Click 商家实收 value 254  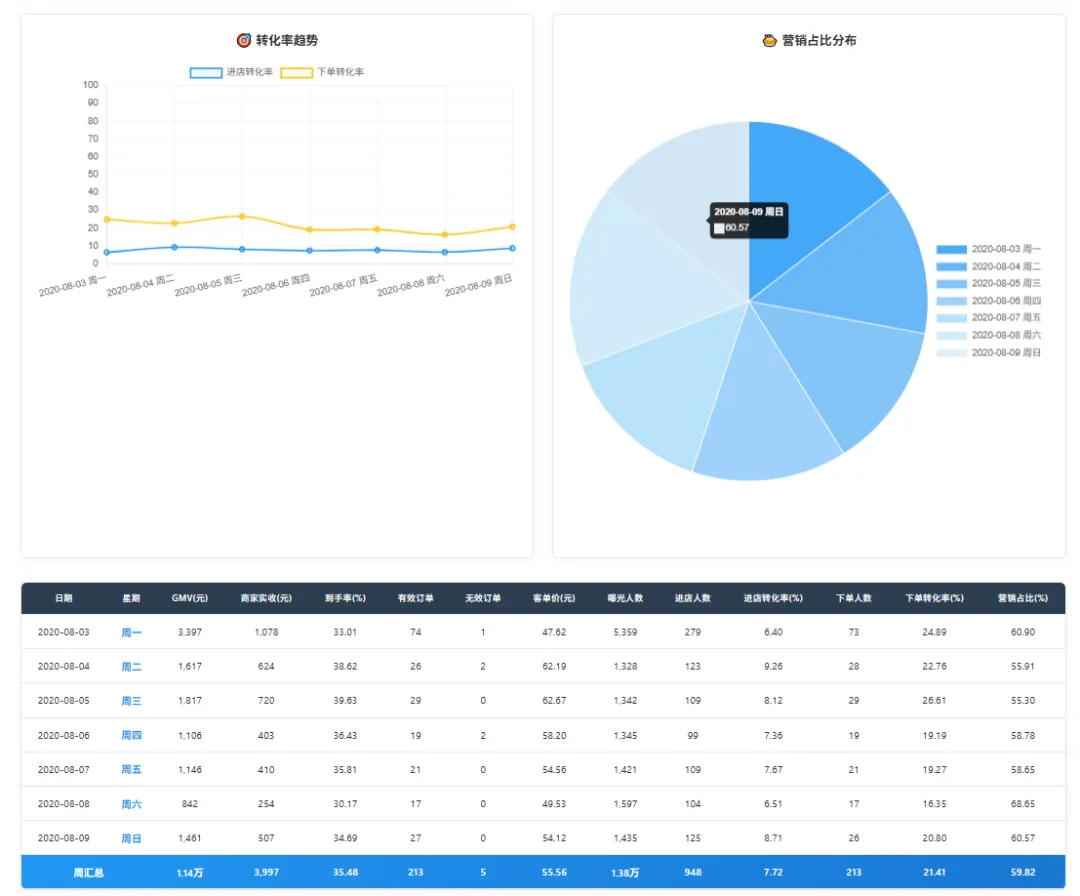pyautogui.click(x=266, y=804)
